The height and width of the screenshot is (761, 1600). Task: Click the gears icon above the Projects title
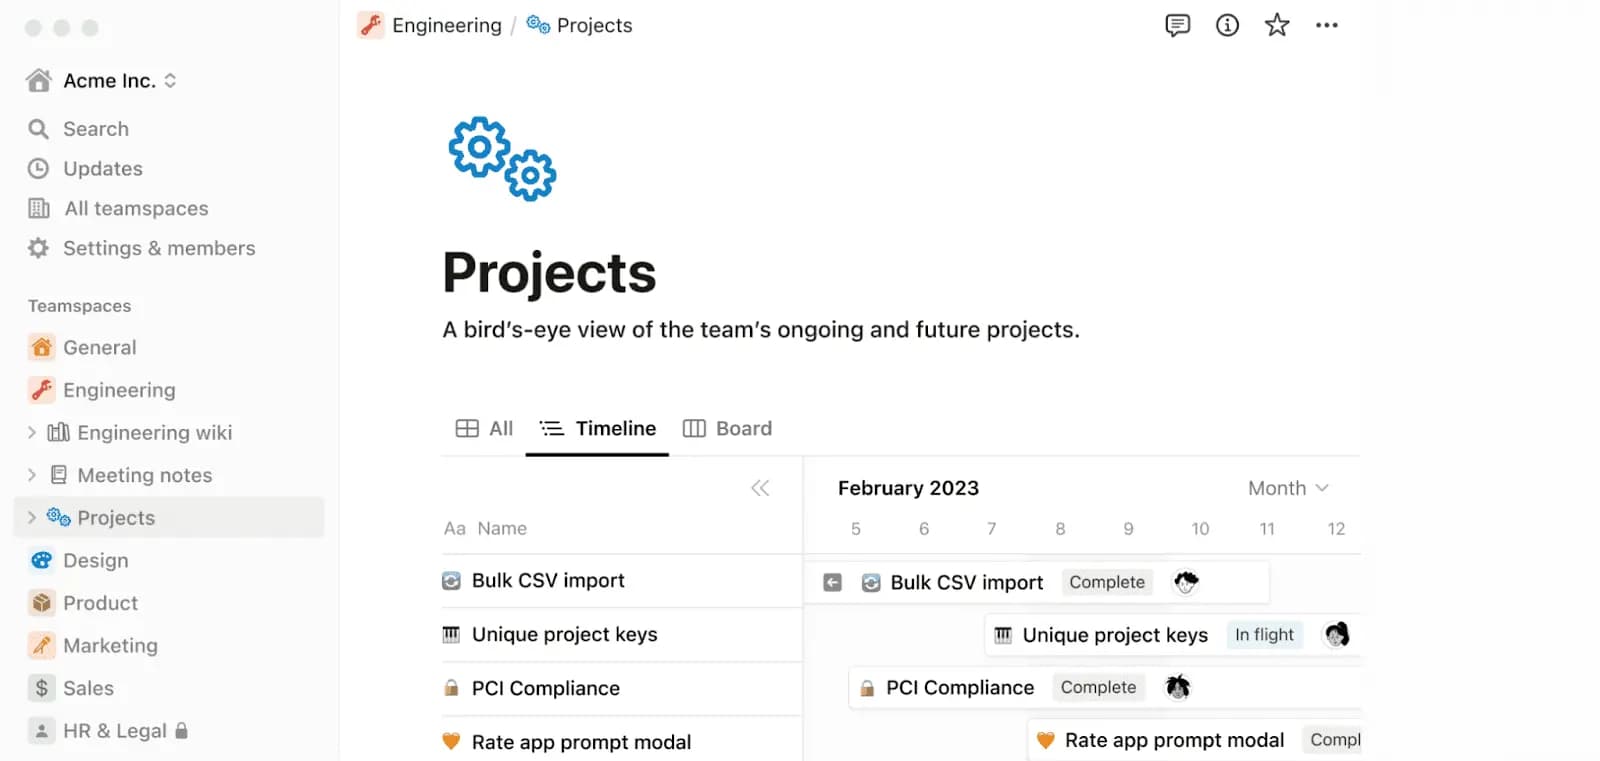(x=502, y=158)
